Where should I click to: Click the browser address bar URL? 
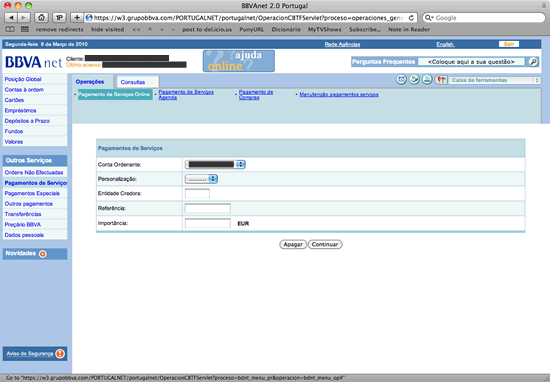click(x=247, y=18)
